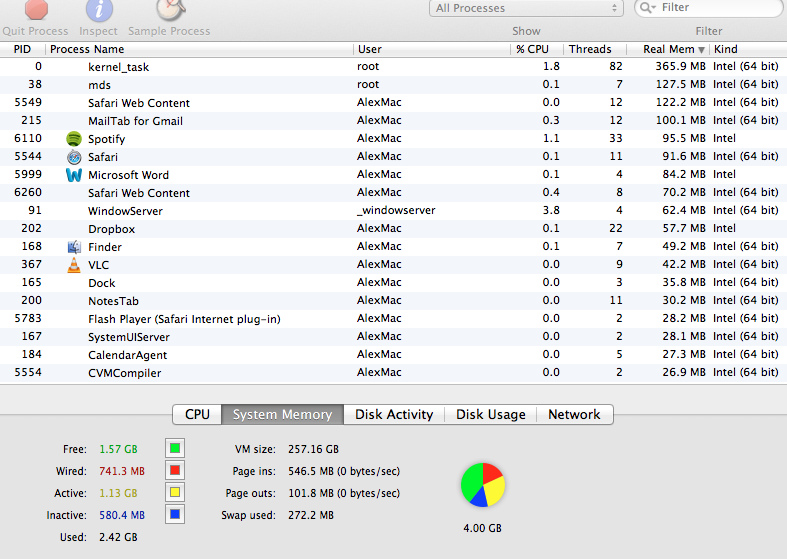Sort by % CPU column header
Viewport: 787px width, 559px height.
pos(537,49)
